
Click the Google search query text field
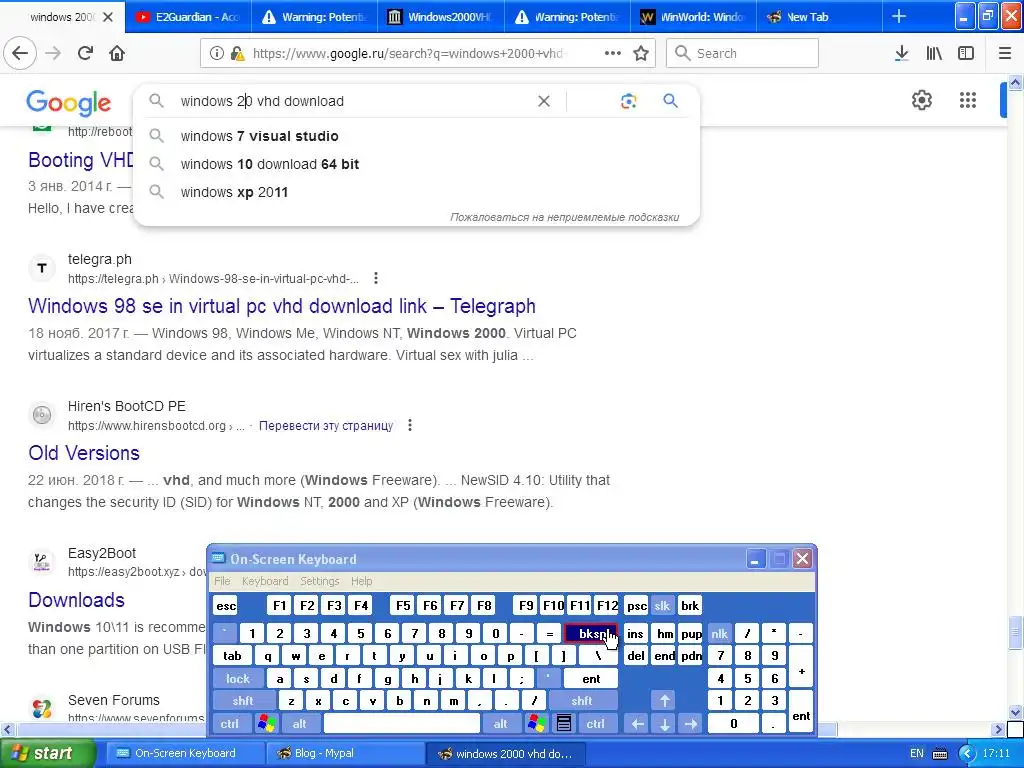pos(353,101)
